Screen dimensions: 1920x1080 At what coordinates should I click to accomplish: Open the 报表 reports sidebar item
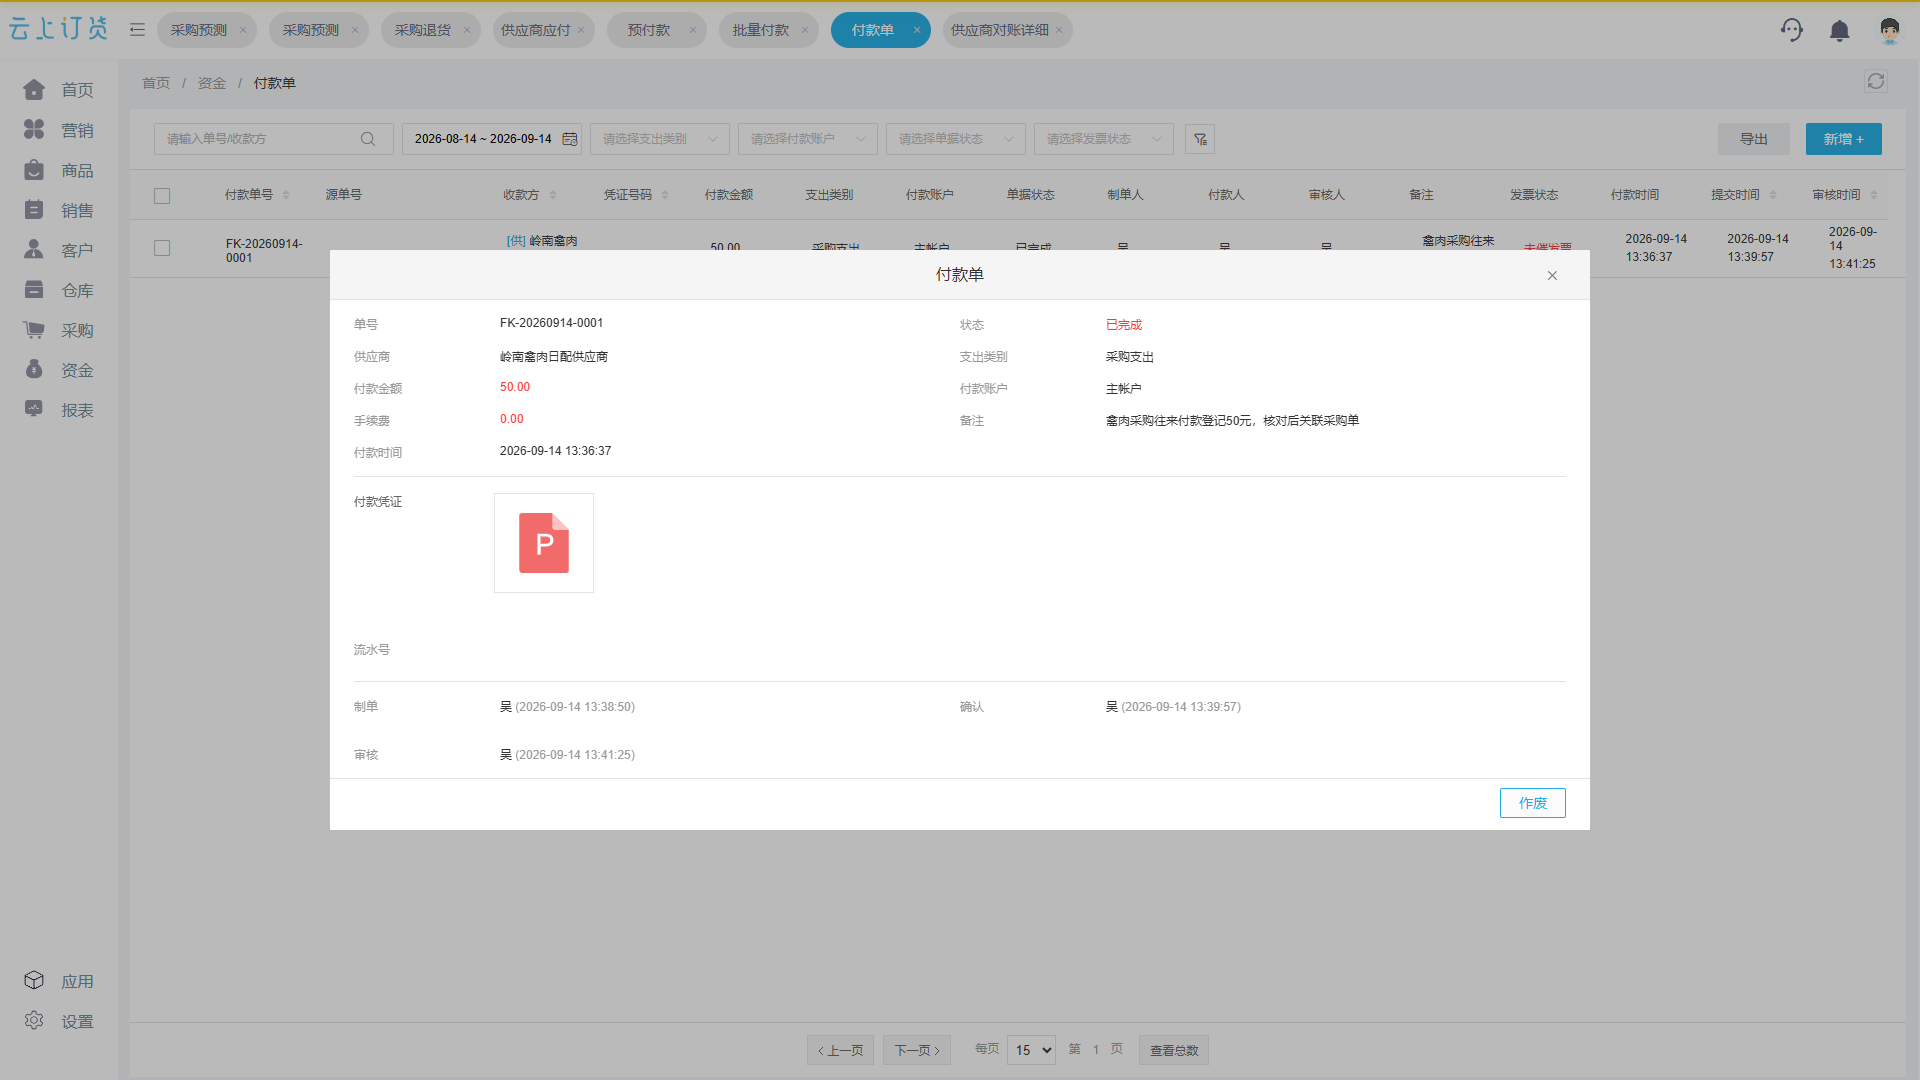pyautogui.click(x=58, y=410)
